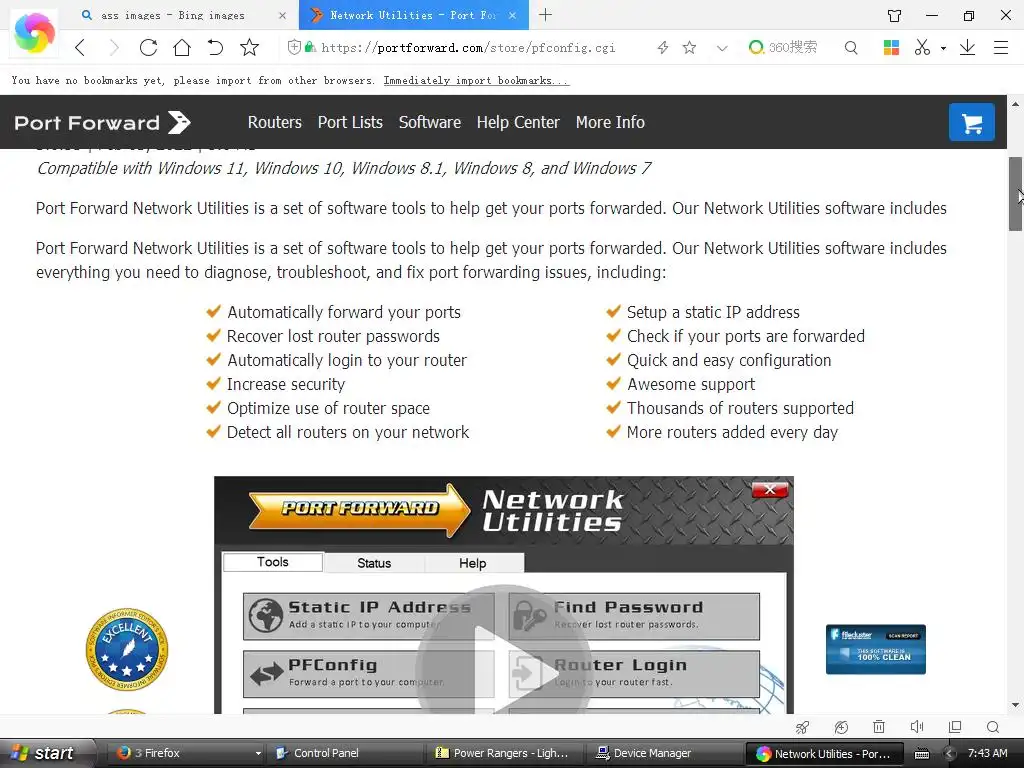Add page to favorites star icon
The height and width of the screenshot is (768, 1024).
(249, 48)
